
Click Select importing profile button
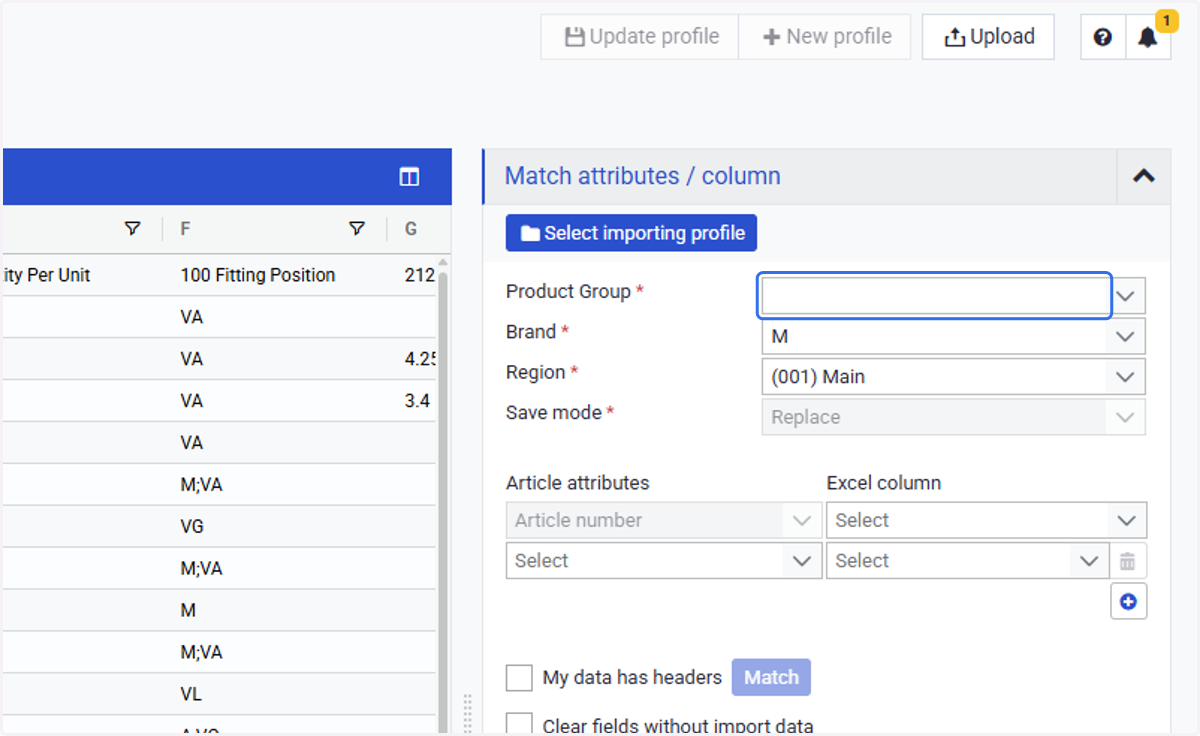pos(631,233)
